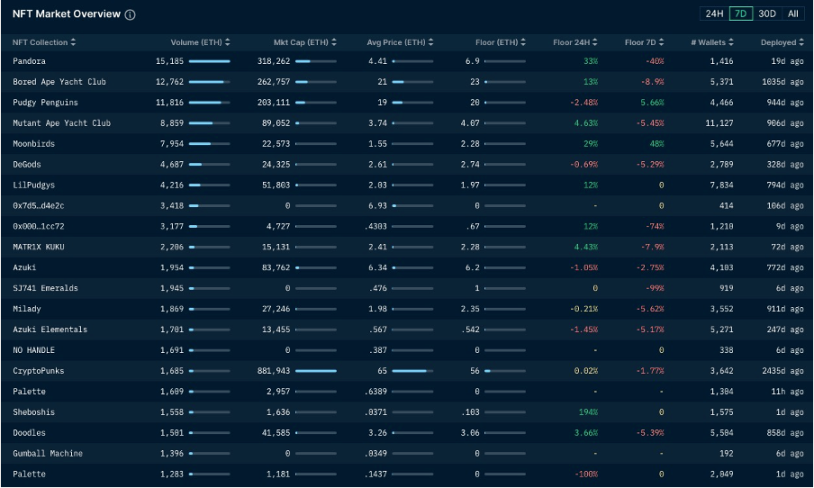Click Mutant Ape's 11,127 wallets value
This screenshot has width=814, height=488.
click(720, 124)
